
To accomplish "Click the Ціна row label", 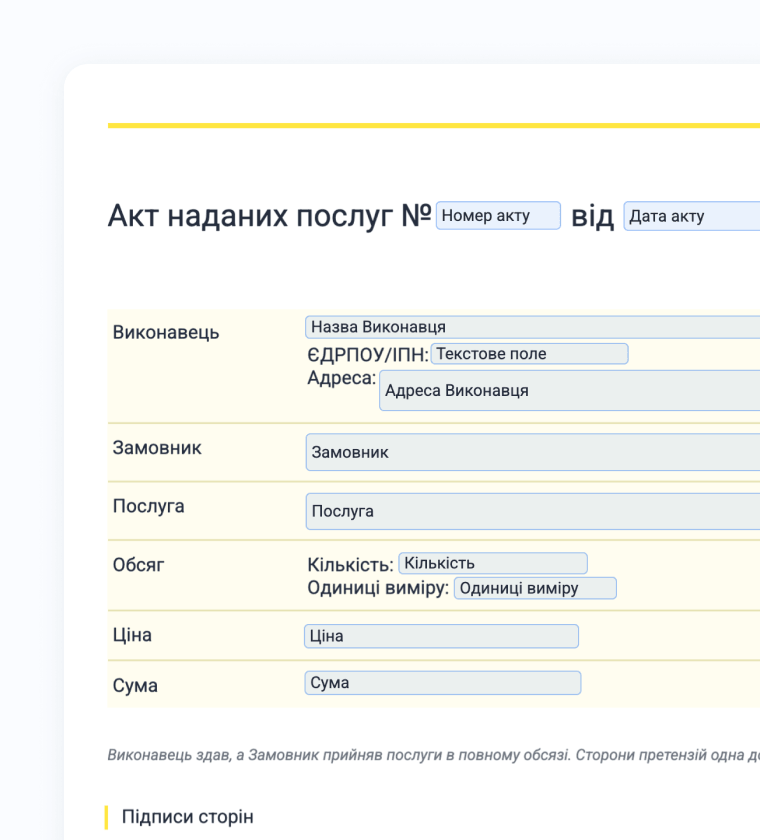I will click(x=132, y=635).
